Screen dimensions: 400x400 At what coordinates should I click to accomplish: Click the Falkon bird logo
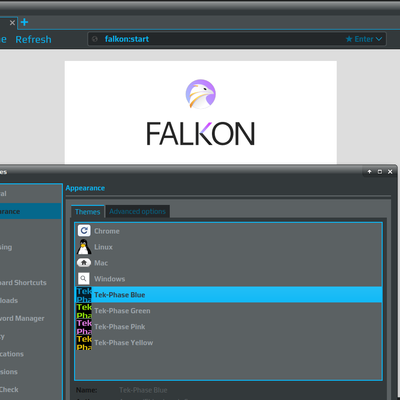click(201, 94)
